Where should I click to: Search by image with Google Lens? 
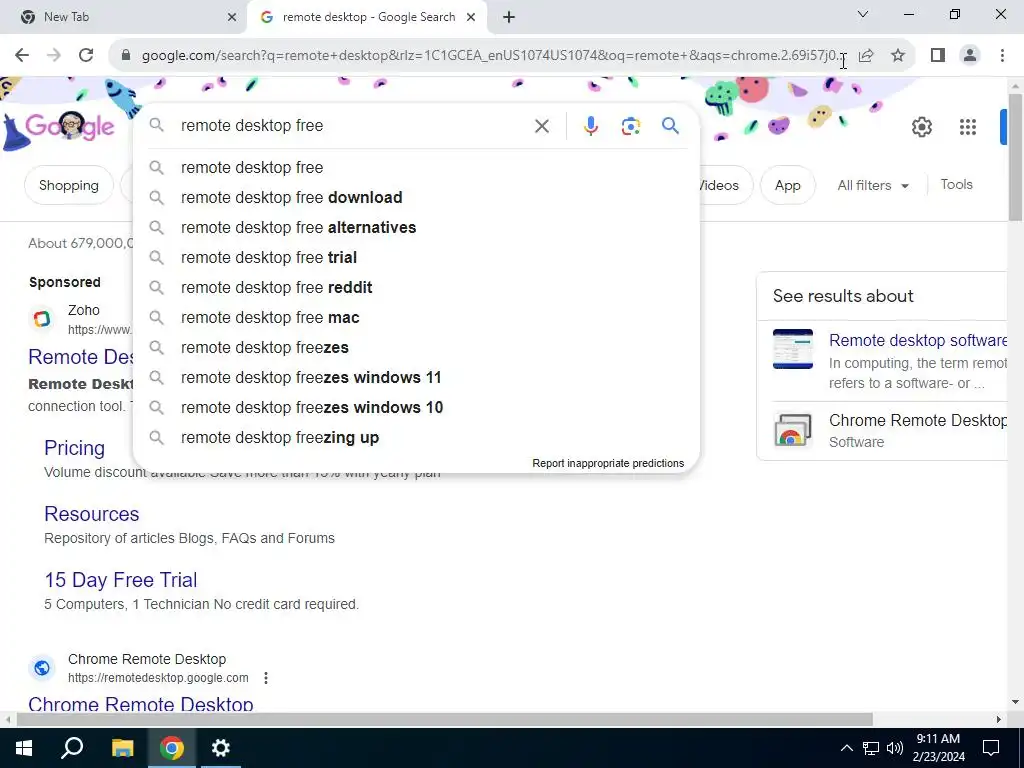click(x=630, y=126)
